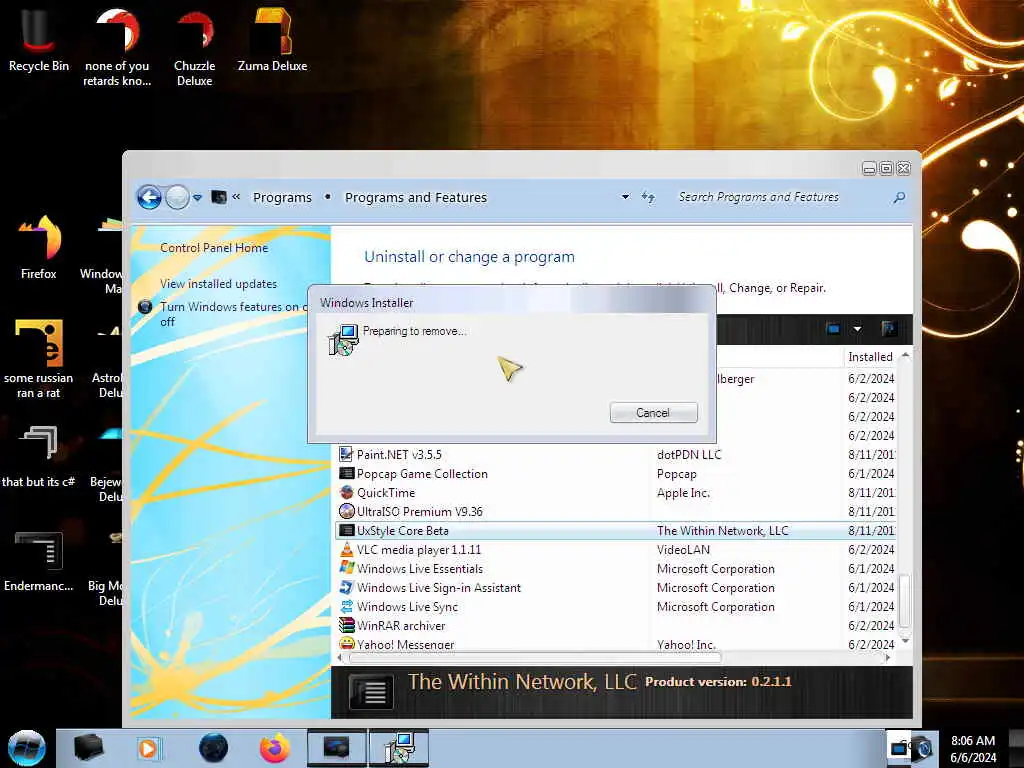The width and height of the screenshot is (1024, 768).
Task: Click The Within Network, LLC publisher cell
Action: pos(723,530)
